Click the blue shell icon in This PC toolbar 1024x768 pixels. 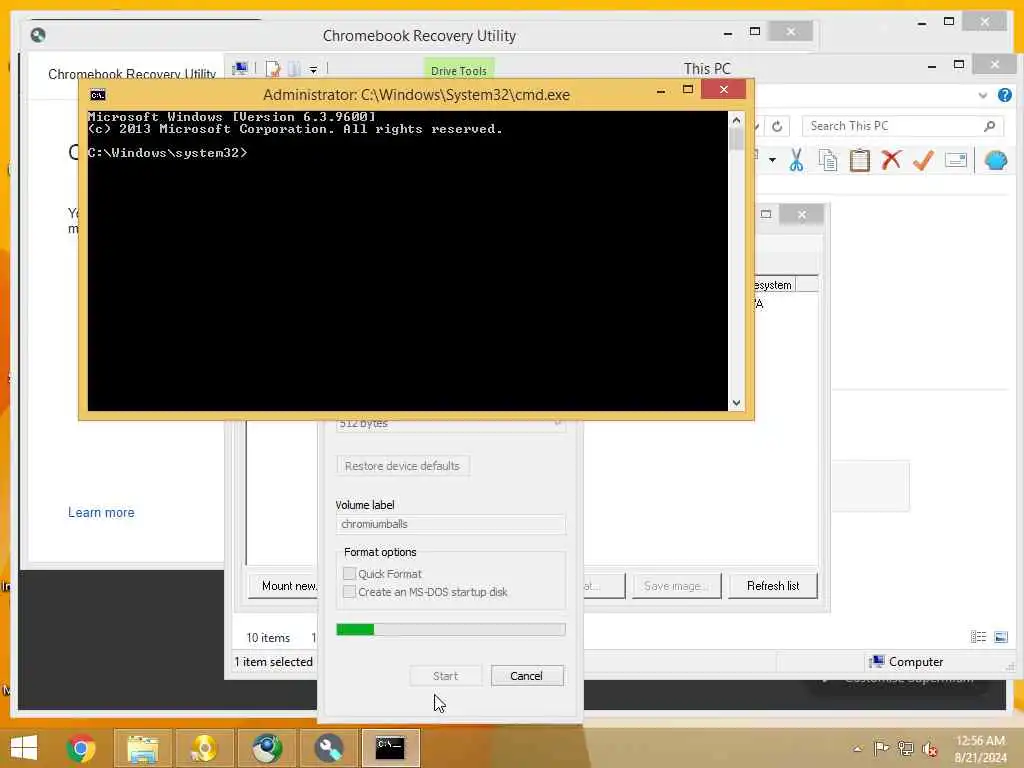(995, 160)
